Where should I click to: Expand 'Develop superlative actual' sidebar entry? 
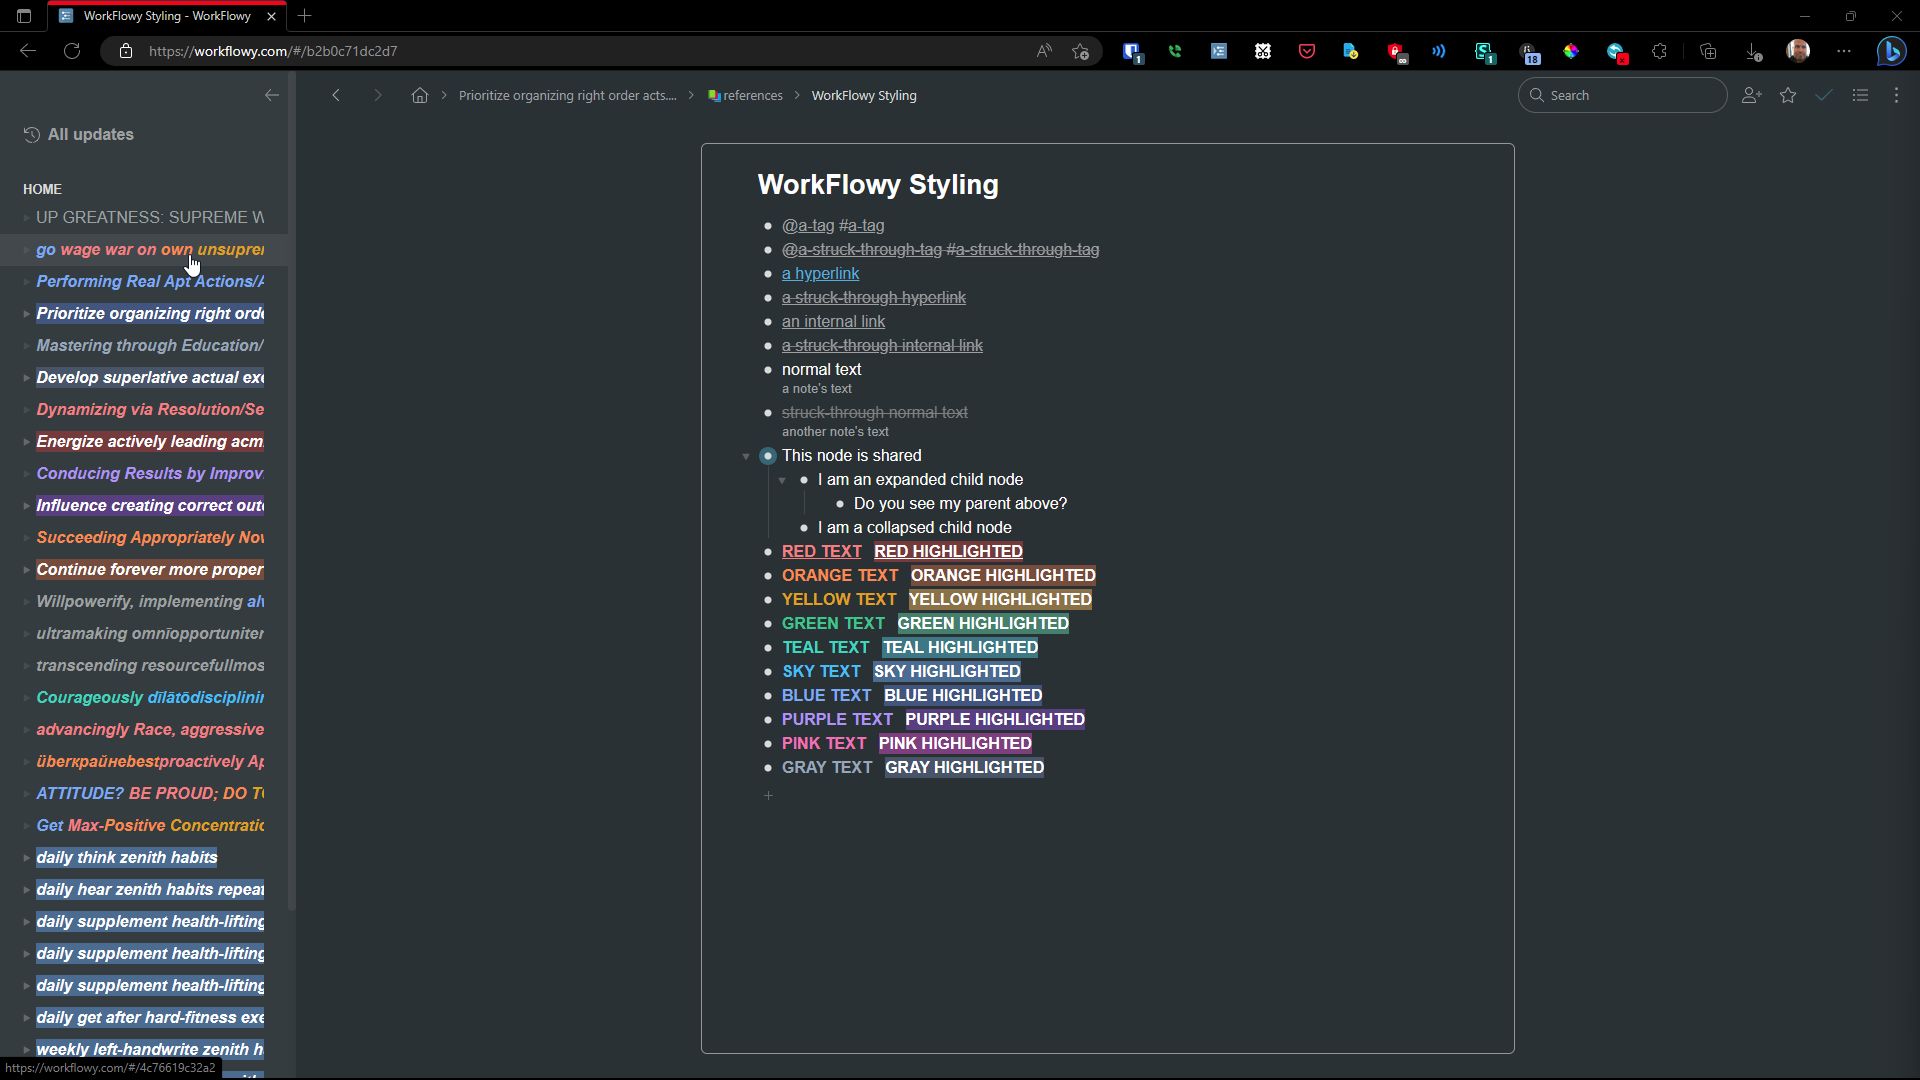click(26, 377)
